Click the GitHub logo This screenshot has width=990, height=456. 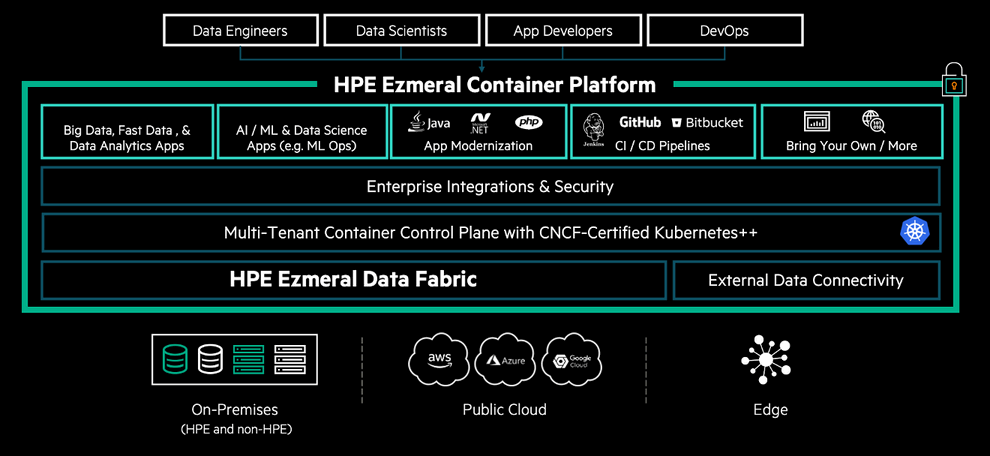point(640,122)
